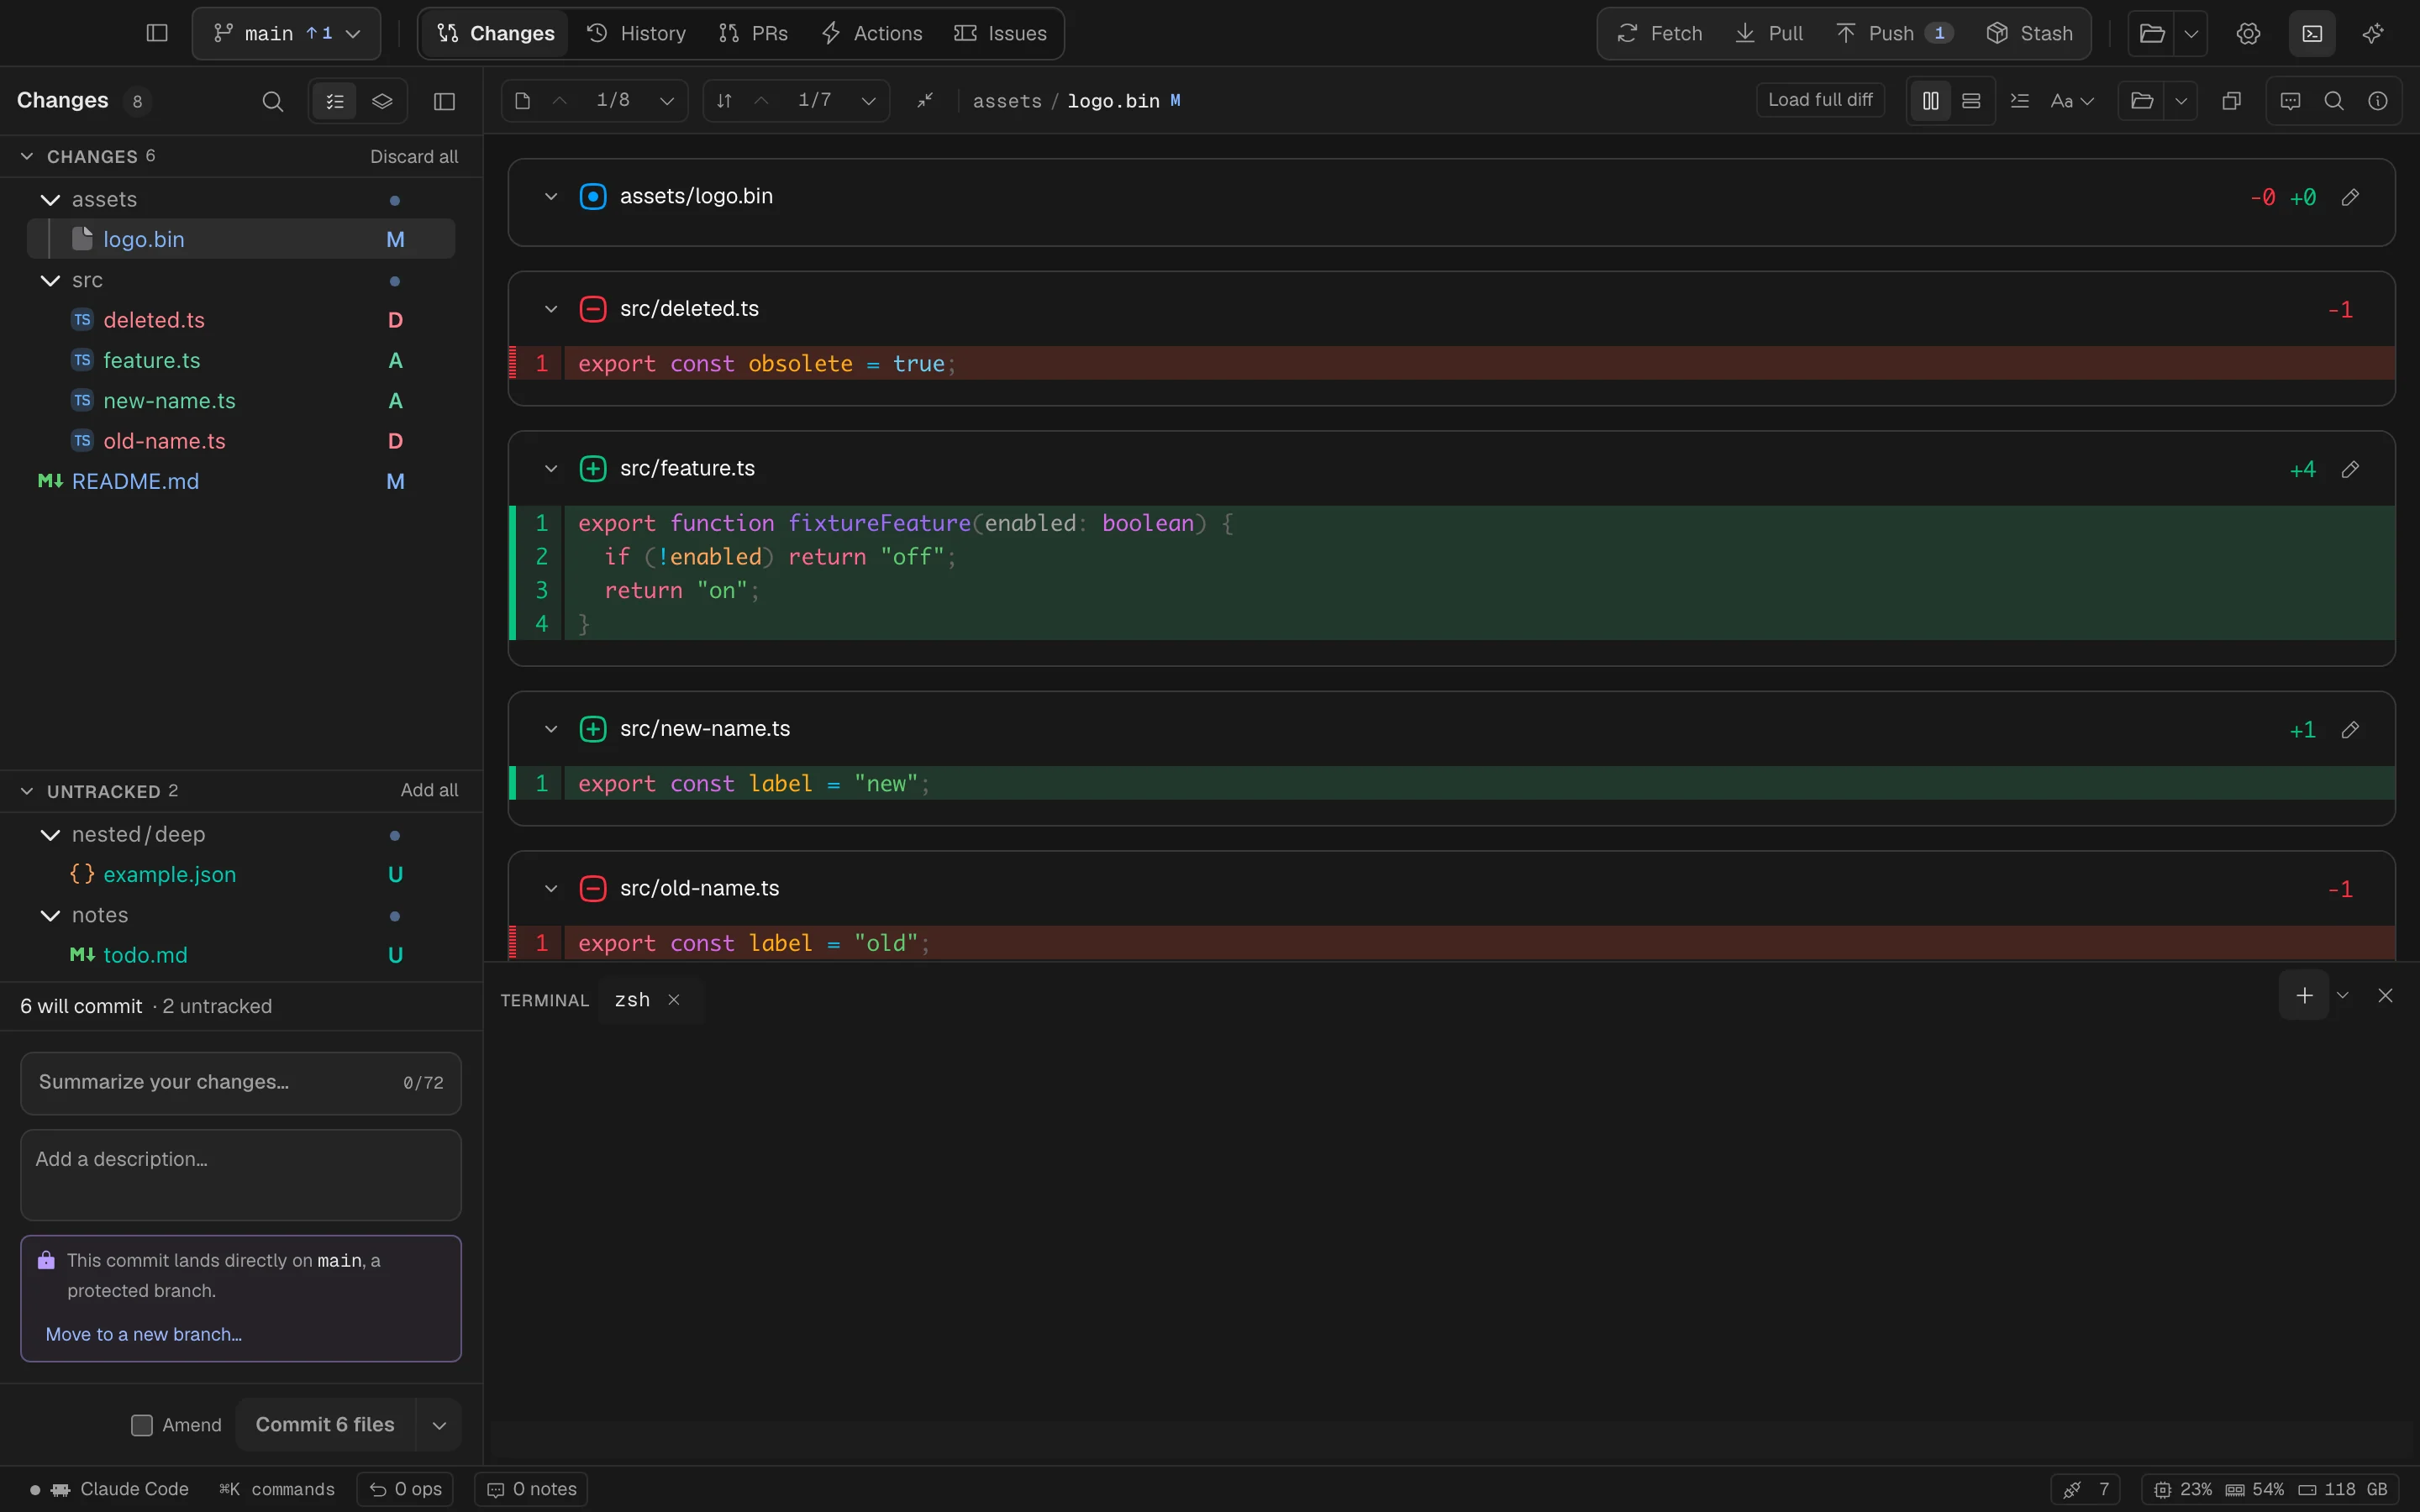The image size is (2420, 1512).
Task: Open the main branch selector dropdown
Action: click(286, 33)
